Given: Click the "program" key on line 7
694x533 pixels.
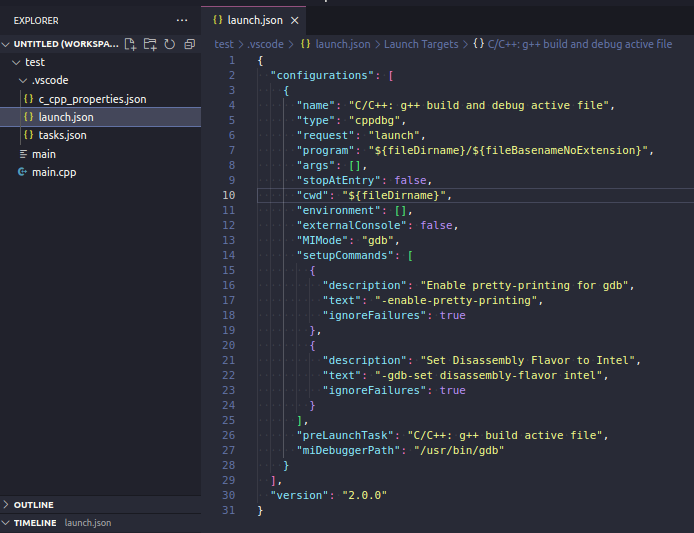Looking at the screenshot, I should [x=325, y=151].
